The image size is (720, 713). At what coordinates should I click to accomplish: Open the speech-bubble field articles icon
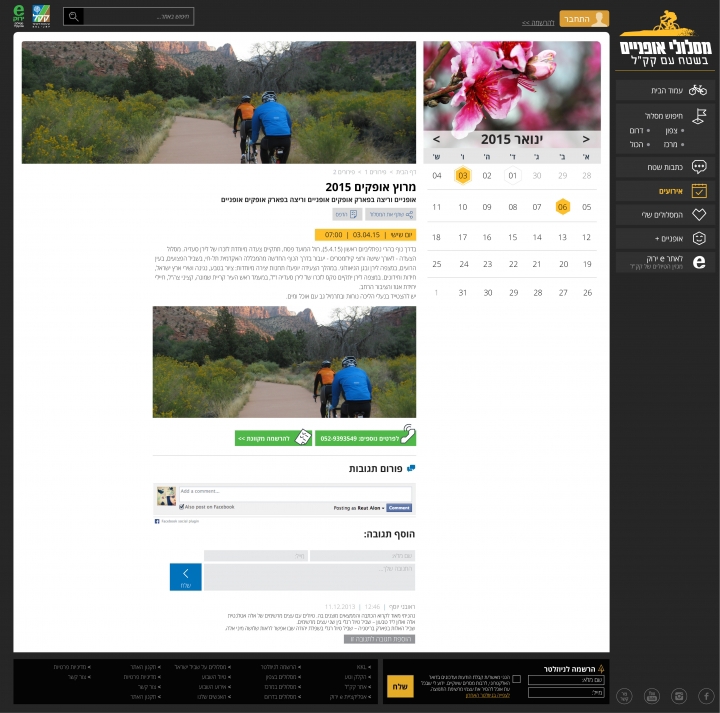pyautogui.click(x=699, y=167)
